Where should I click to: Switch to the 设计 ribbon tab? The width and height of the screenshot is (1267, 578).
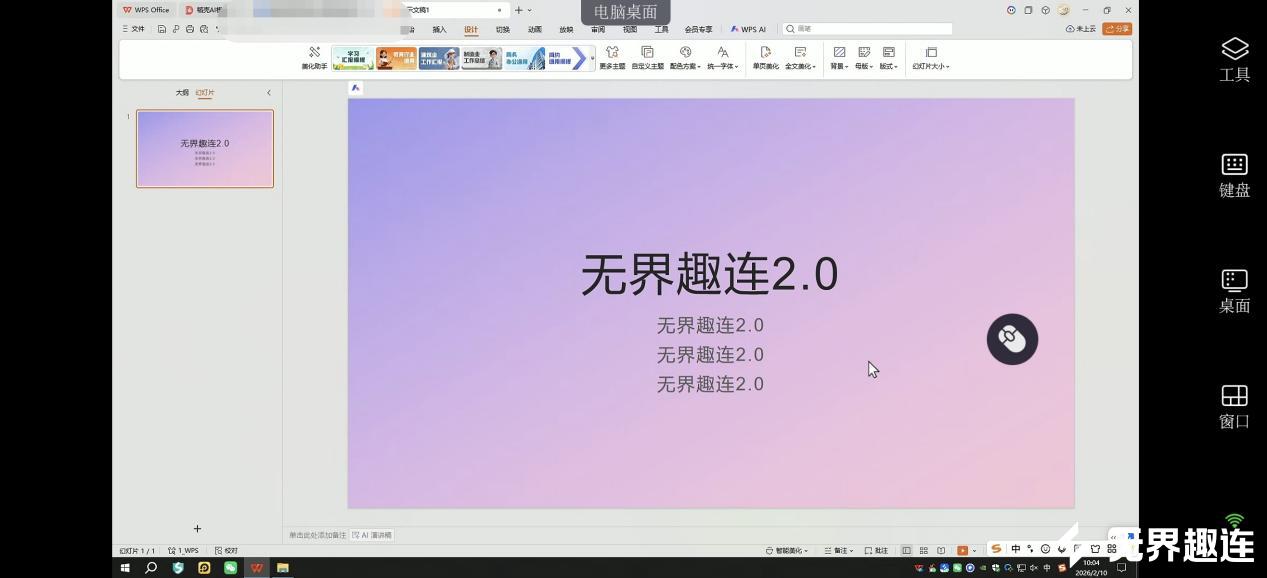470,29
